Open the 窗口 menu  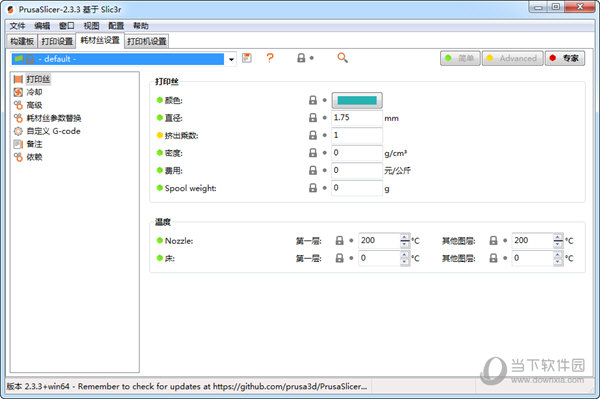67,26
